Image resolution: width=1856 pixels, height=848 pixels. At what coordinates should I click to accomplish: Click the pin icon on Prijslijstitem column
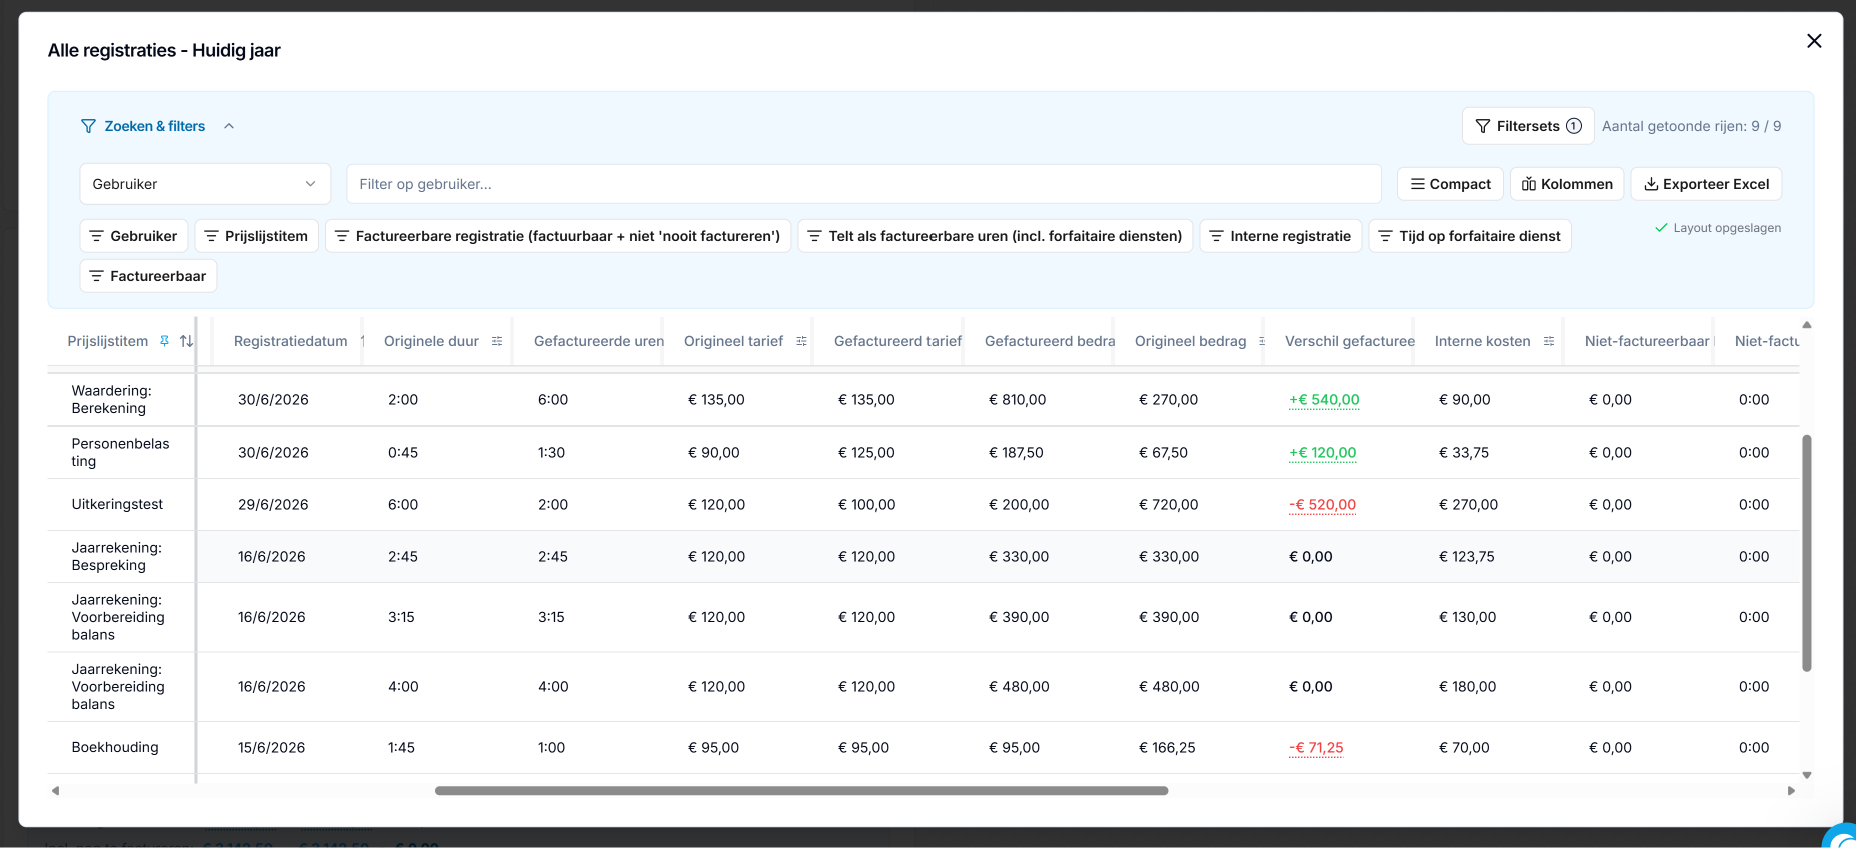coord(165,341)
